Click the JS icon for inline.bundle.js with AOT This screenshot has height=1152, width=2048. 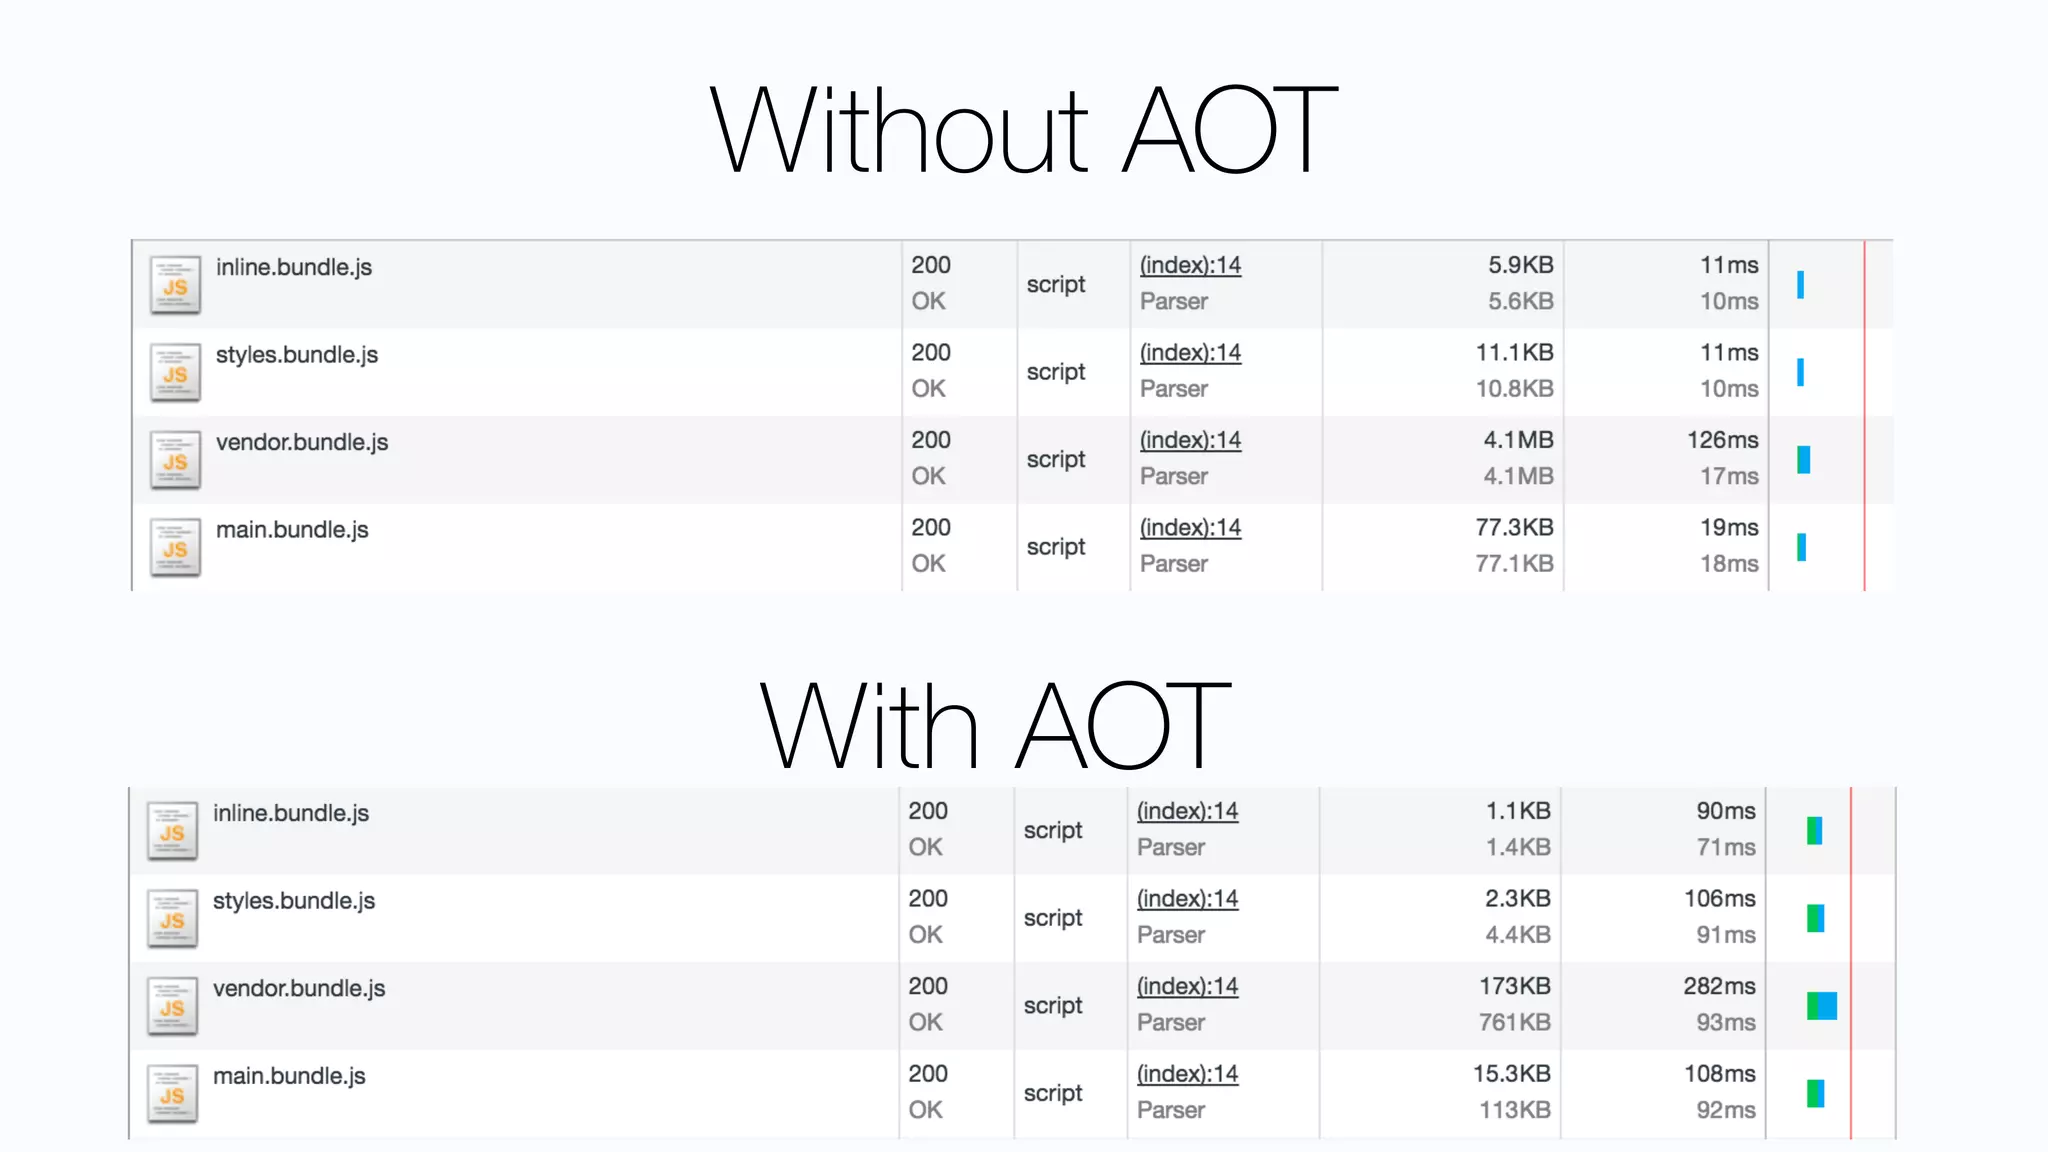coord(172,832)
